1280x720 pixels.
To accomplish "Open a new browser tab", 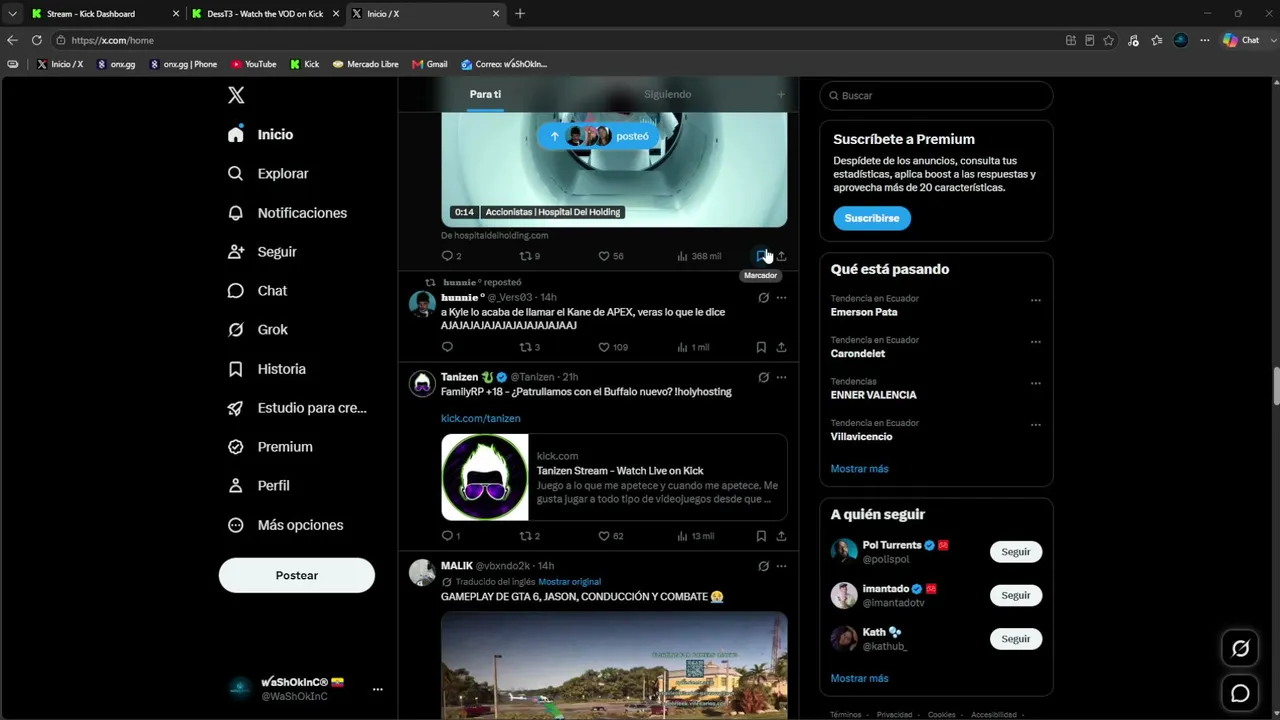I will pos(520,14).
